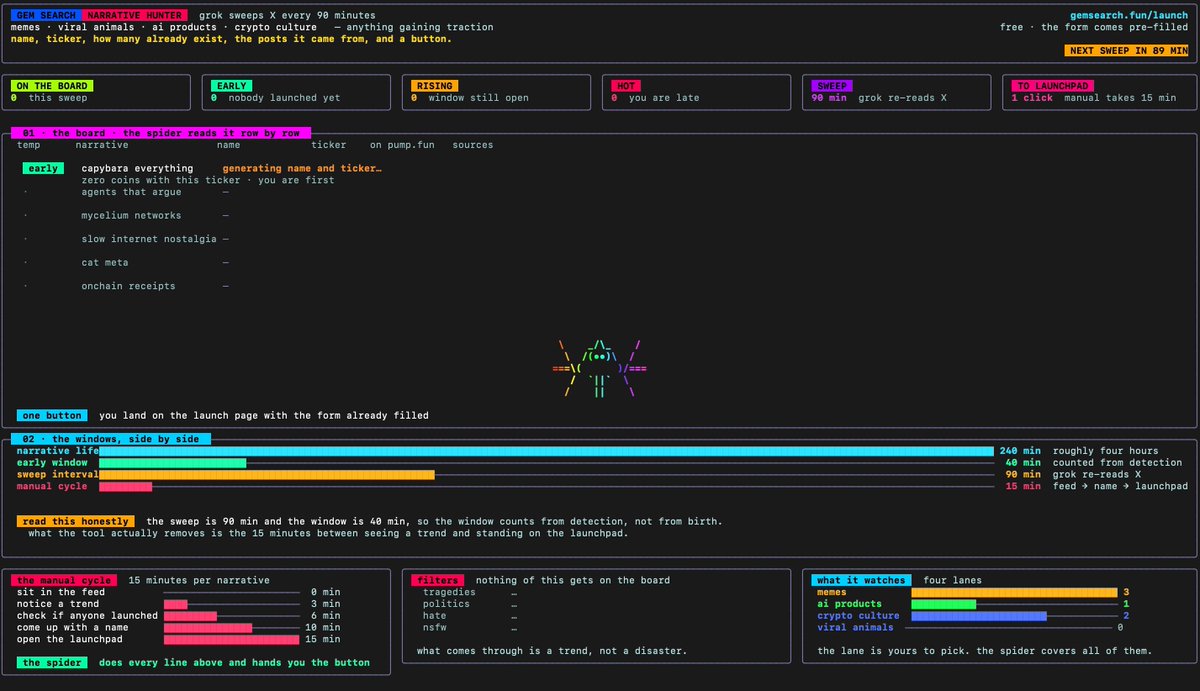The image size is (1200, 691).
Task: Select the GEM SEARCH badge
Action: point(44,16)
